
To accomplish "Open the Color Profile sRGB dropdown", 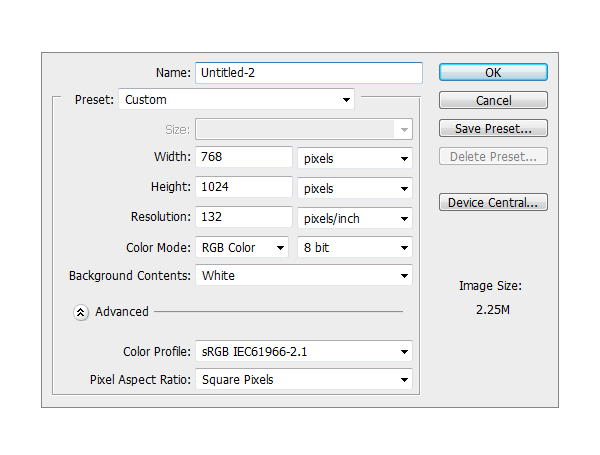I will coord(304,351).
